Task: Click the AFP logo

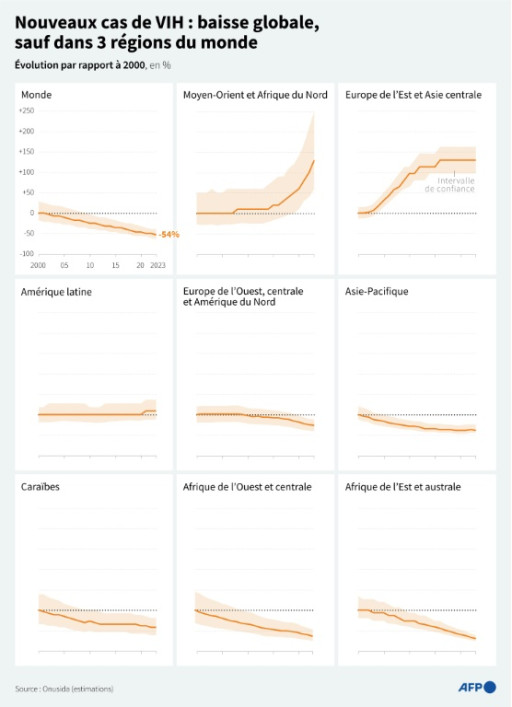Action: pyautogui.click(x=477, y=687)
